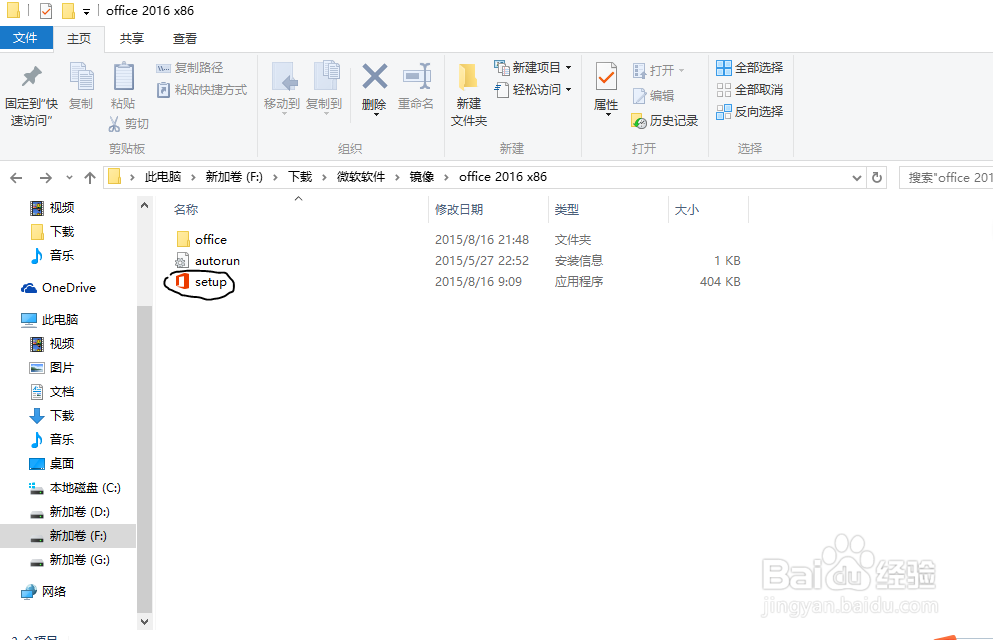Switch to the Share (共享) tab

pyautogui.click(x=132, y=39)
